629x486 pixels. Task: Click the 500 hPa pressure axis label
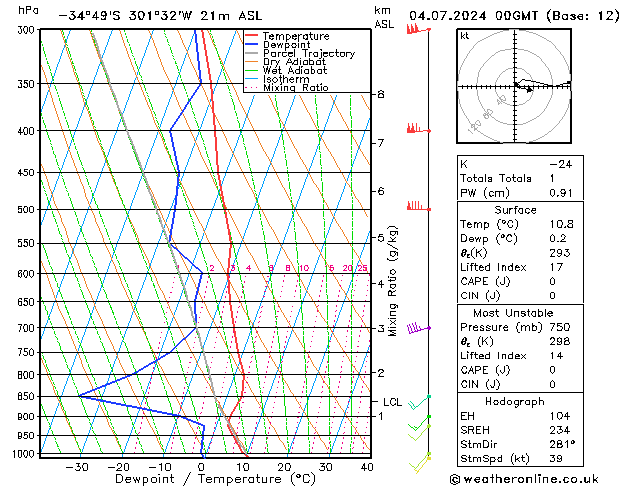(x=26, y=209)
